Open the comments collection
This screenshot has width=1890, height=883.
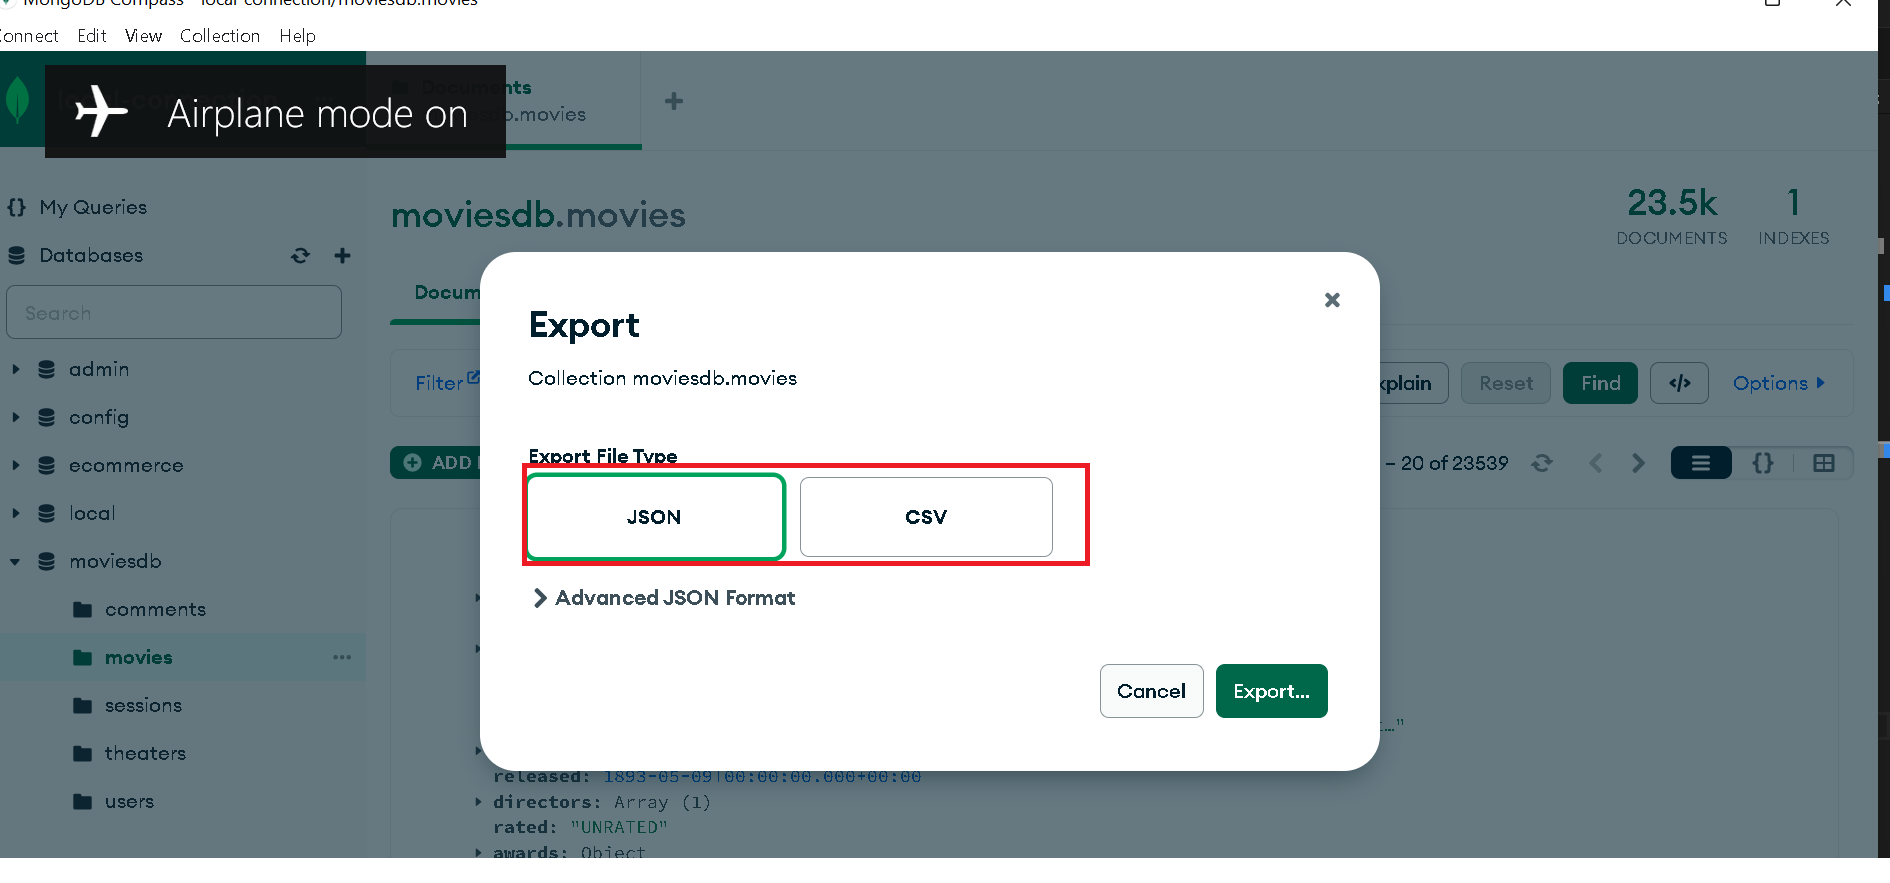point(155,609)
